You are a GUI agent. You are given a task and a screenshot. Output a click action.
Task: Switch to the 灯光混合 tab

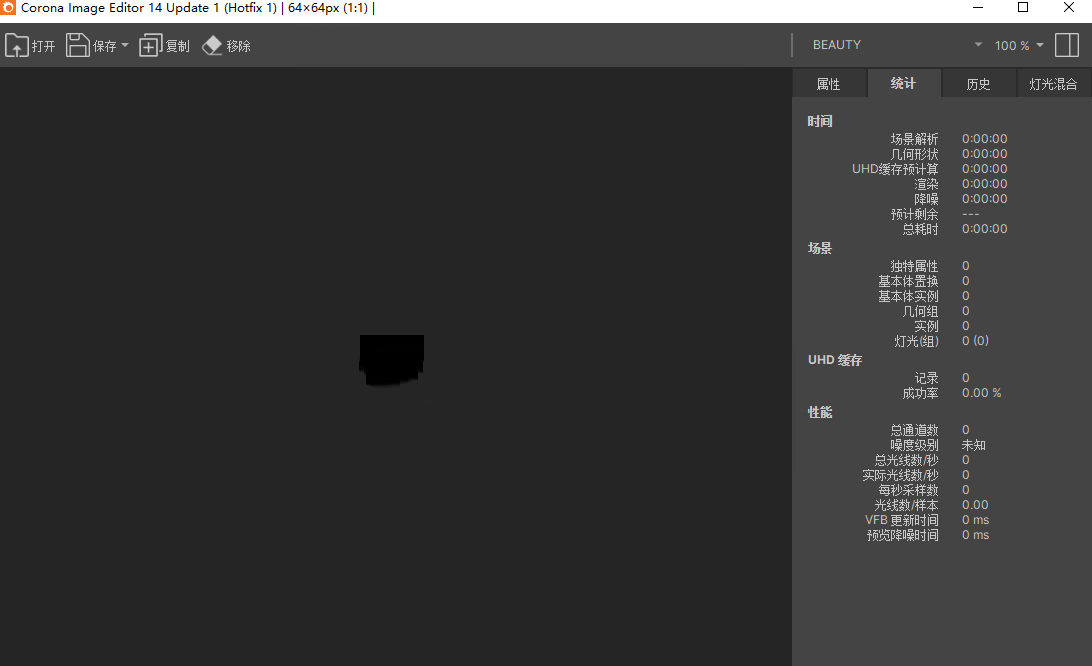[1053, 84]
